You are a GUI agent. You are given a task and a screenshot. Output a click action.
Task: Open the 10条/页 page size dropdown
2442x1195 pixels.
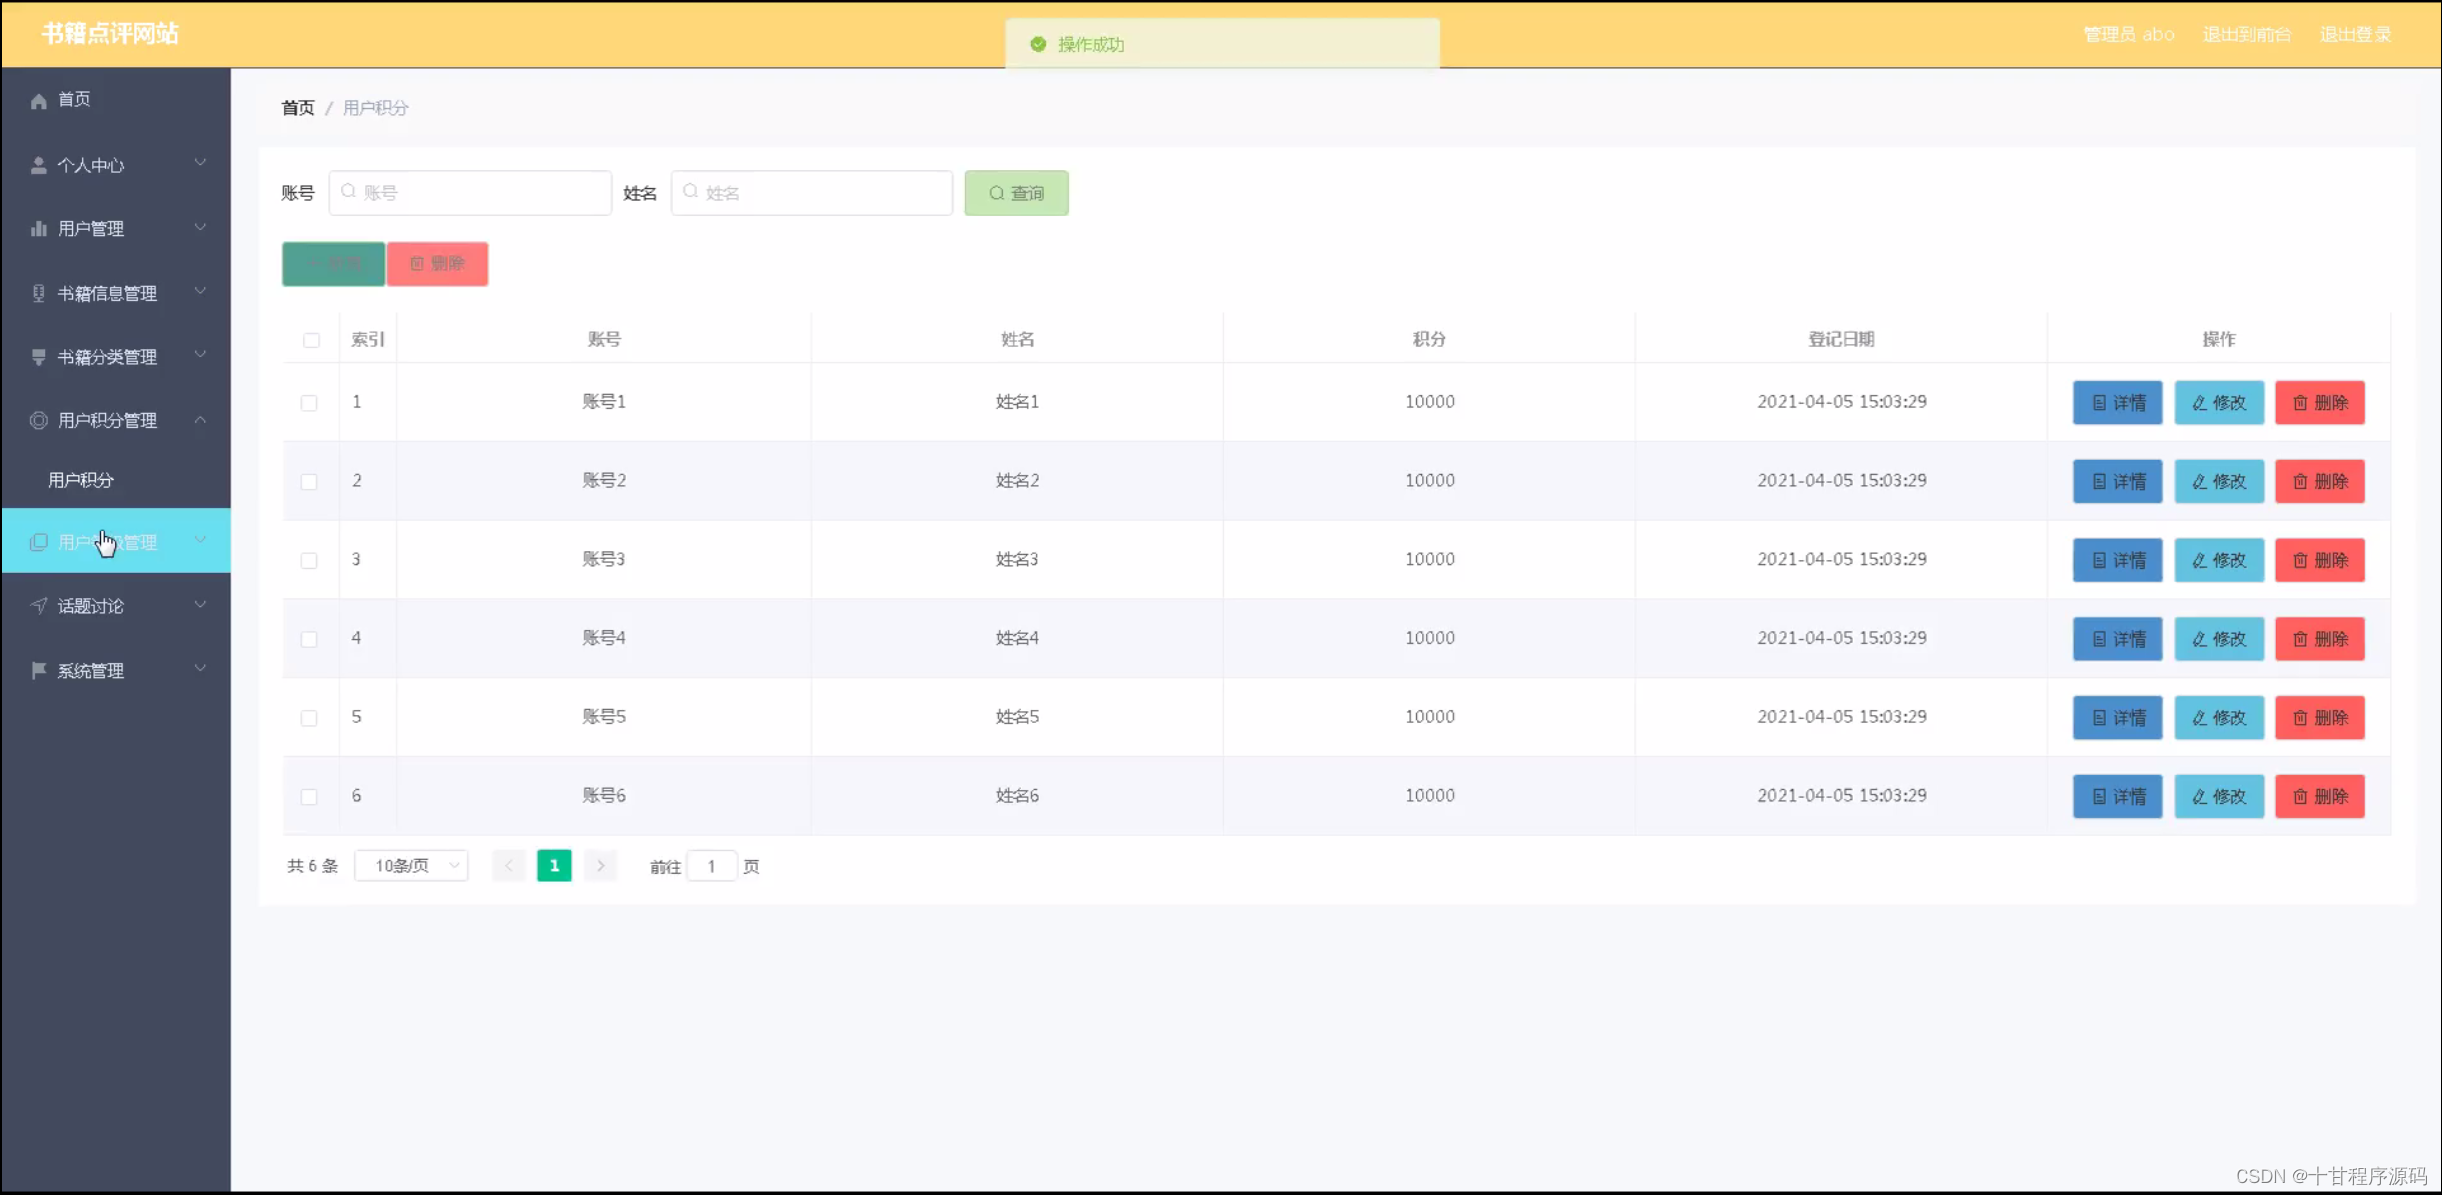(412, 866)
